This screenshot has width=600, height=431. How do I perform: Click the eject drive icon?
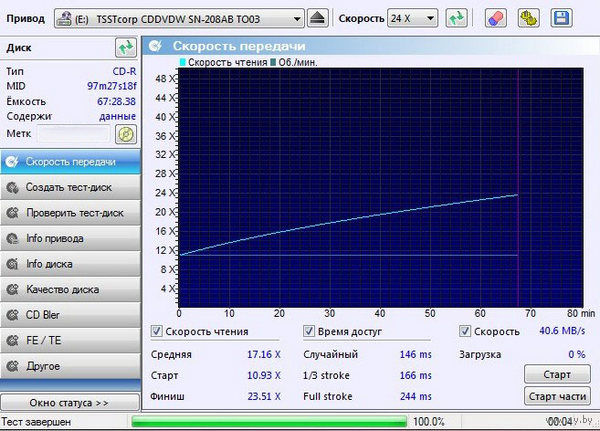pyautogui.click(x=318, y=18)
